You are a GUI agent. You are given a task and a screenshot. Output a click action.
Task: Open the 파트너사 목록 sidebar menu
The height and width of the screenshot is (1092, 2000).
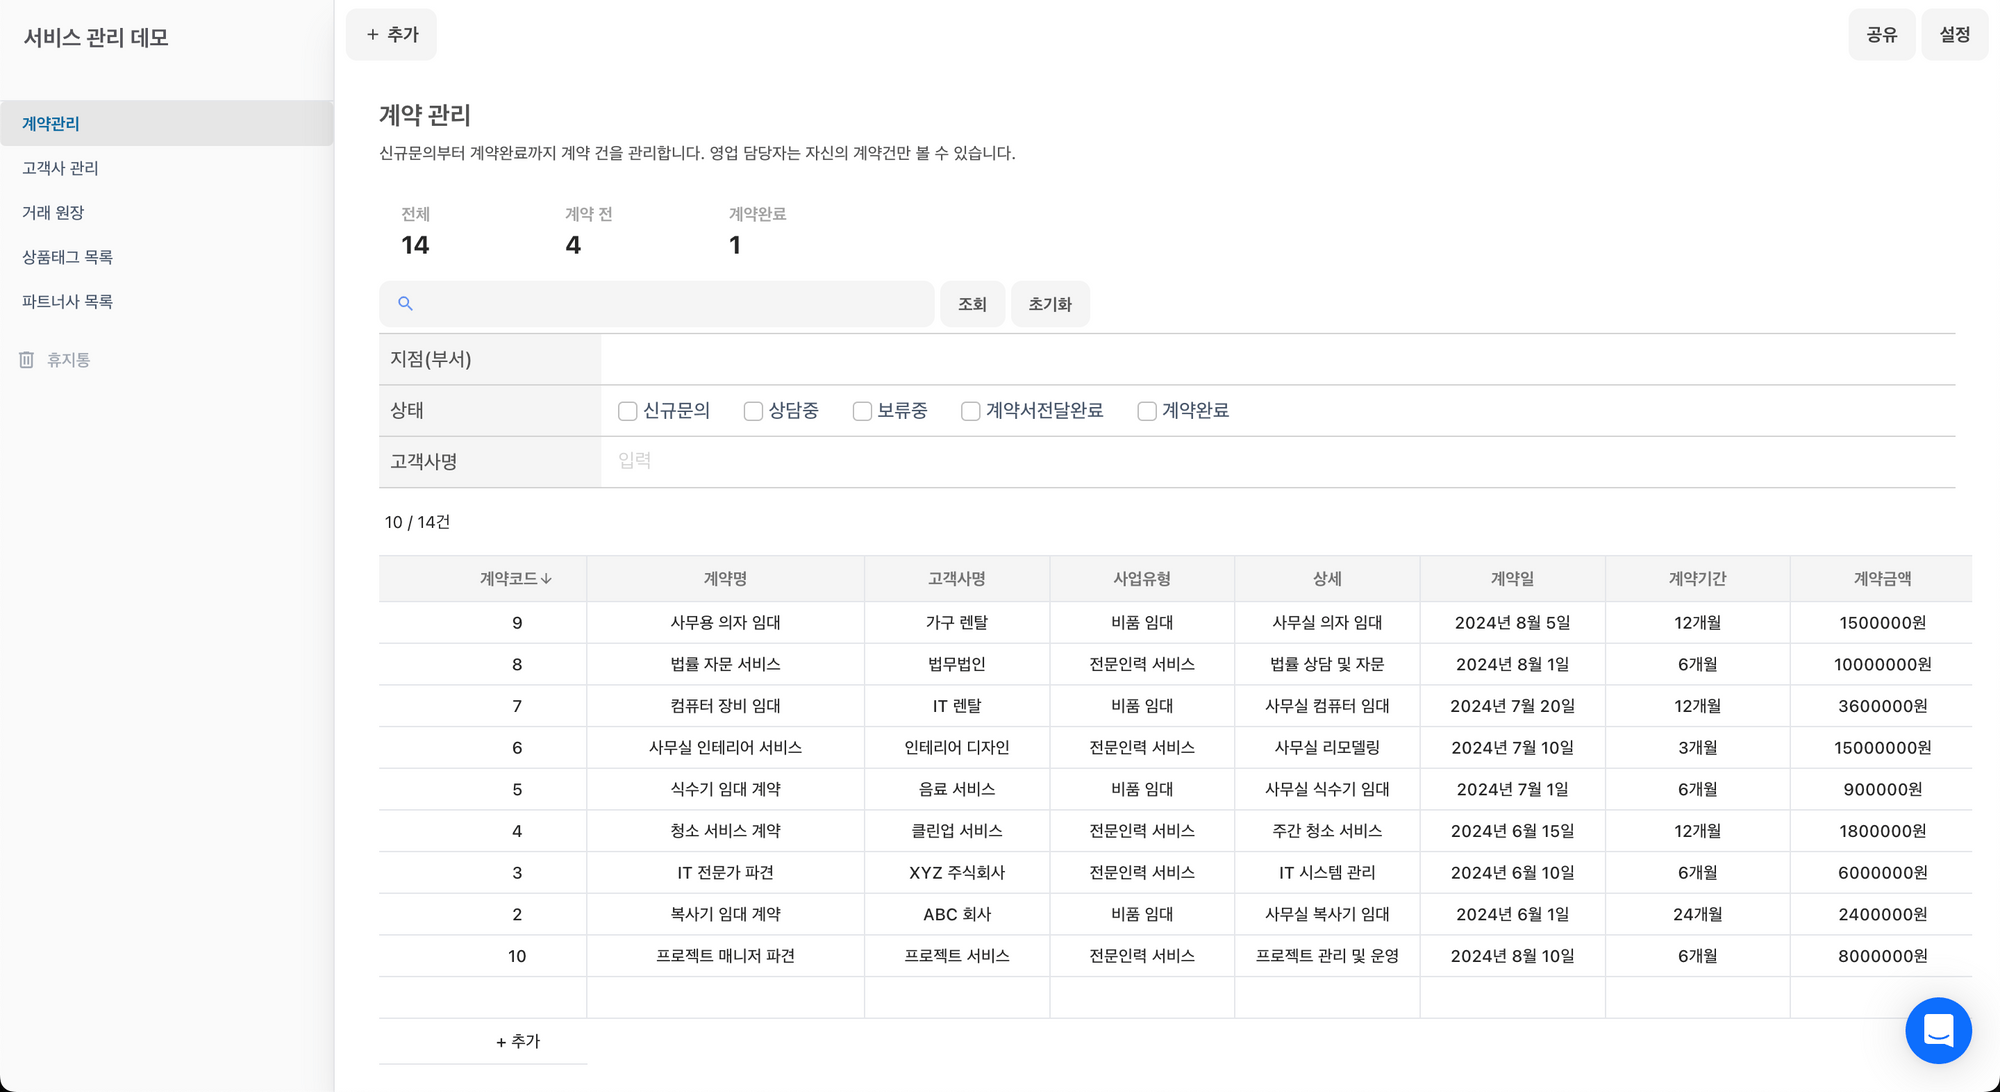pos(167,301)
